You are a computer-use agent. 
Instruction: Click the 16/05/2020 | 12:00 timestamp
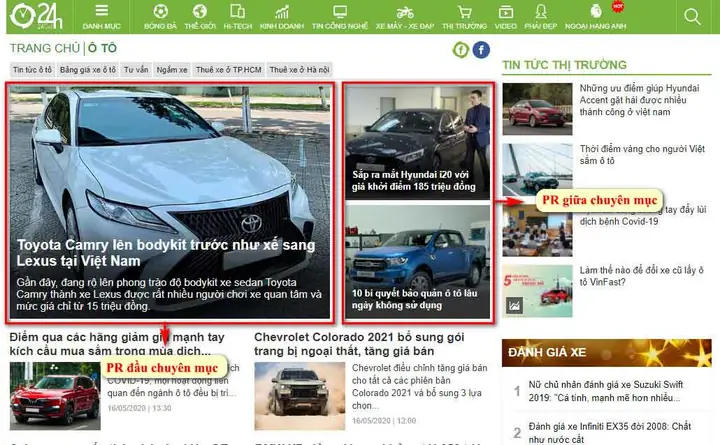pyautogui.click(x=384, y=421)
